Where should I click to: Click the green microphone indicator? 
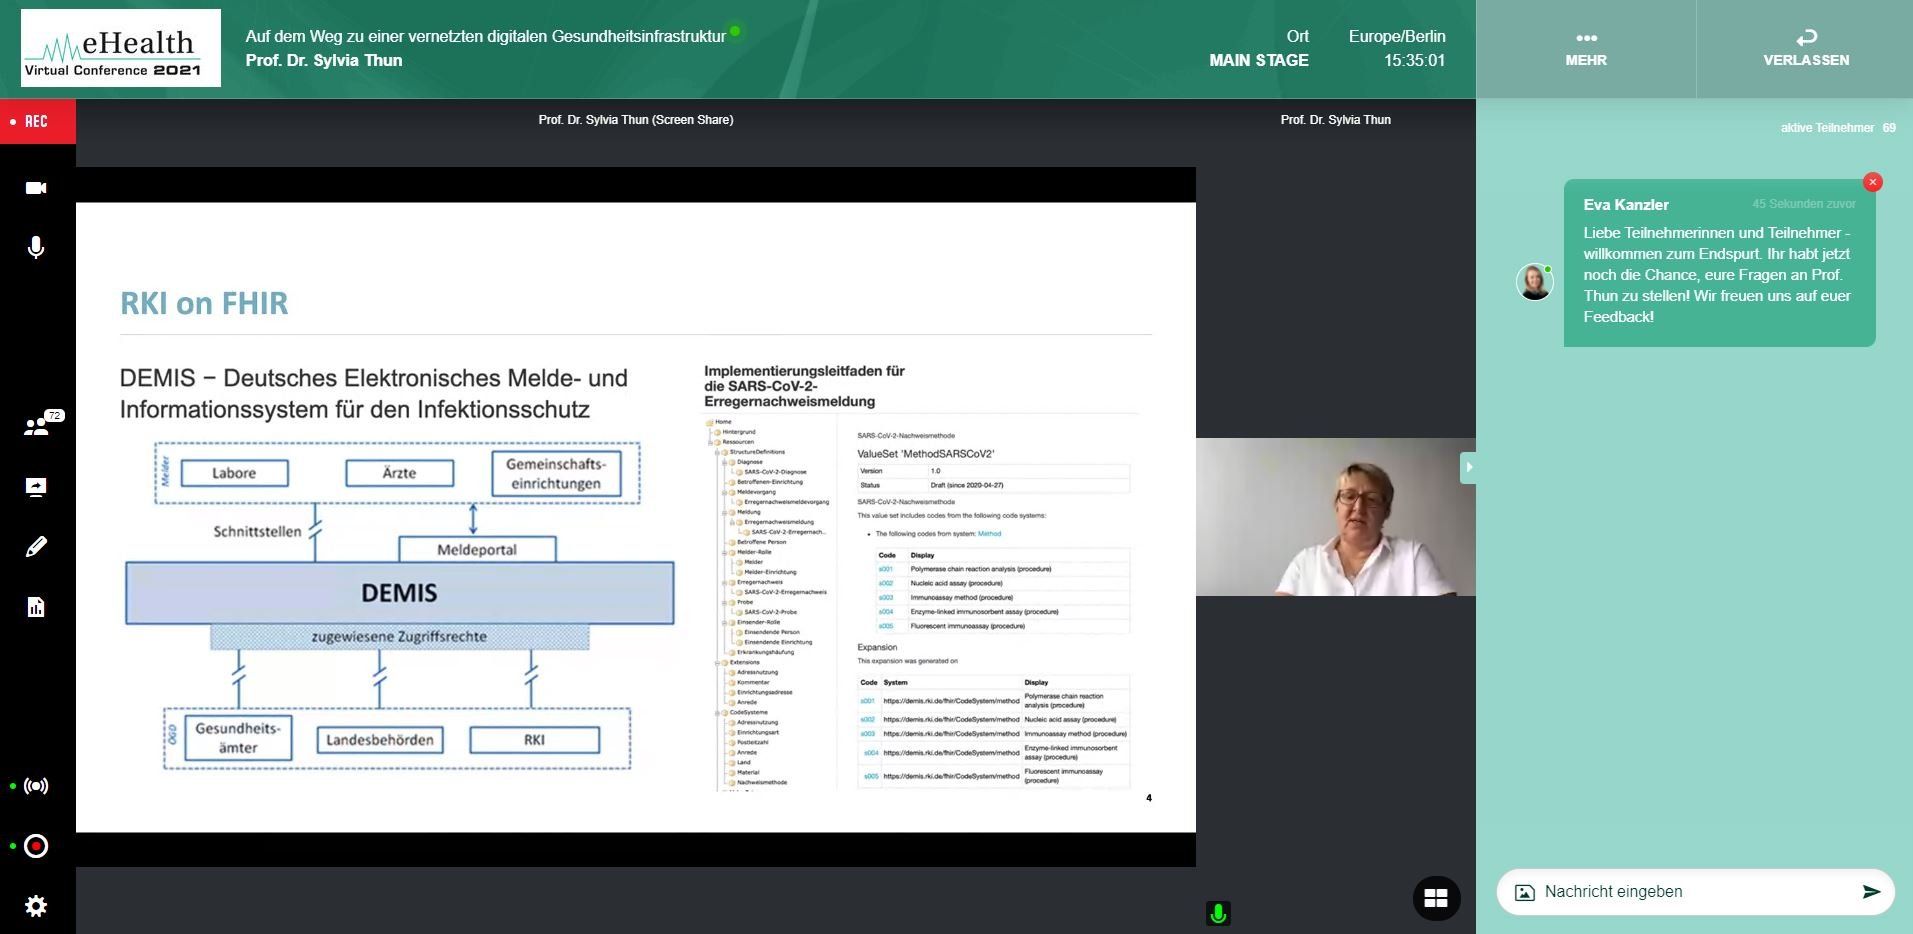pyautogui.click(x=1218, y=913)
